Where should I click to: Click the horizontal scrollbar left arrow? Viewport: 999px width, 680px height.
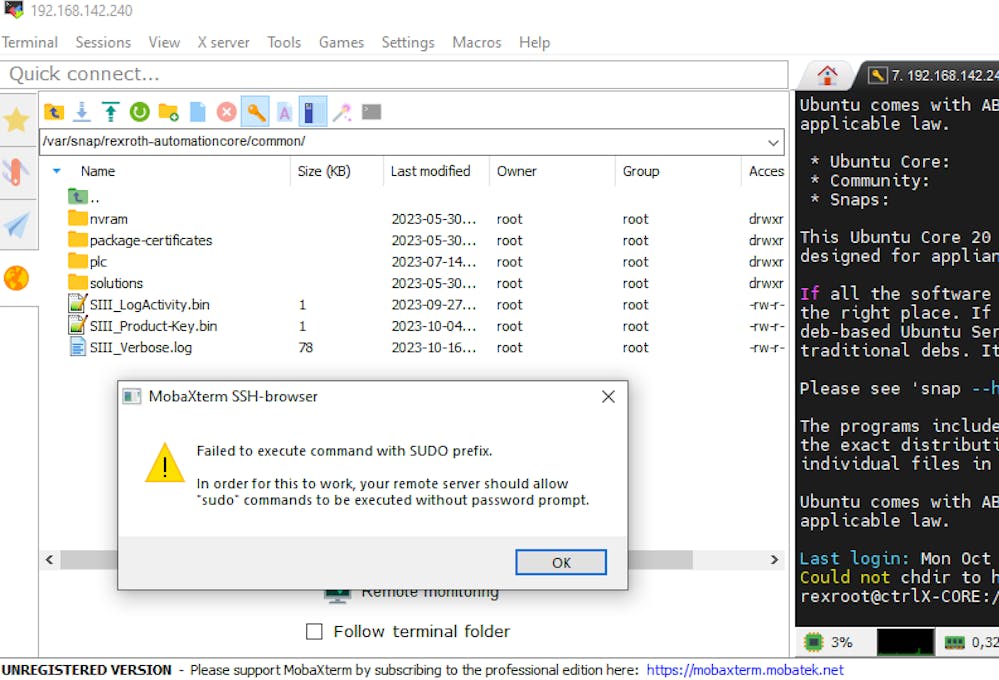coord(50,560)
